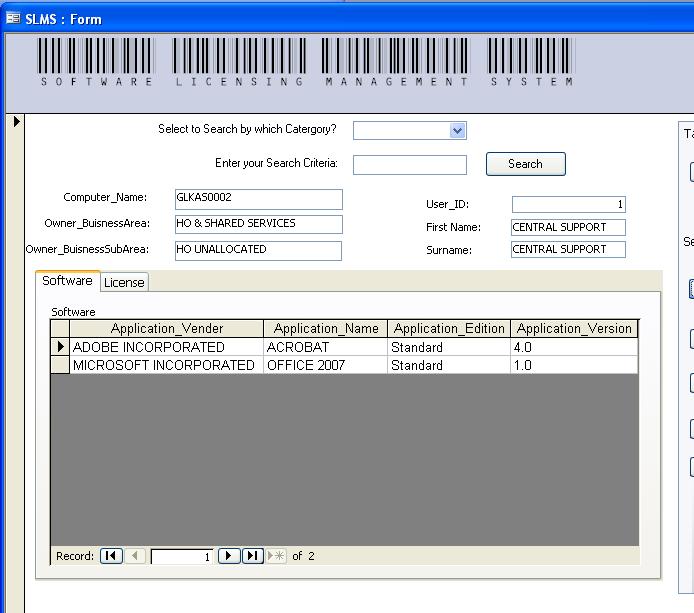Add new record with asterisk navigation button
Screen dimensions: 694x613
click(x=276, y=555)
